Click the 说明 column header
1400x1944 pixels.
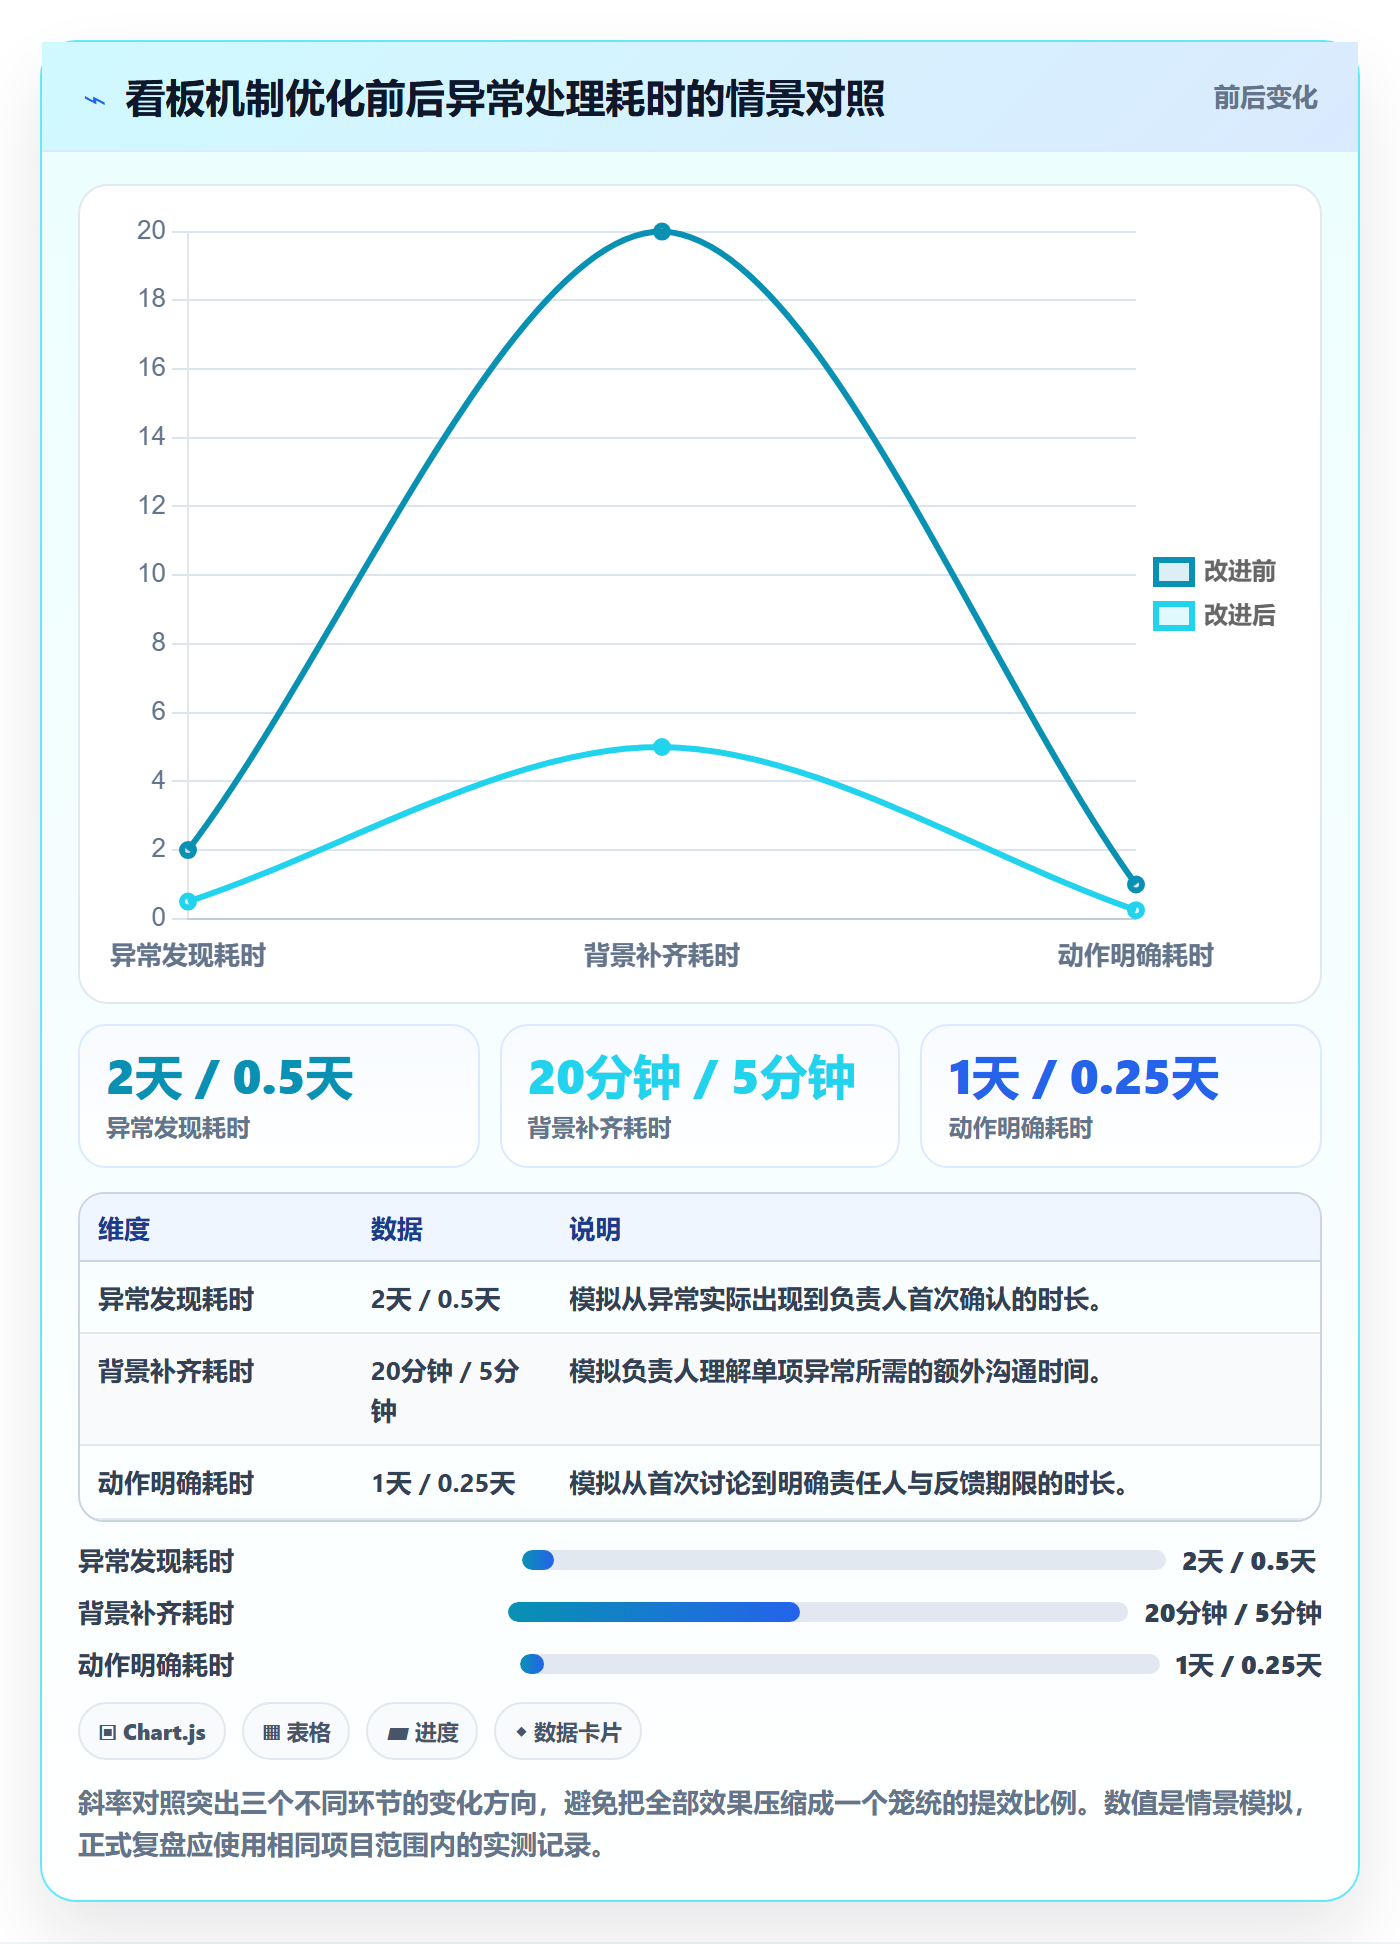coord(595,1229)
